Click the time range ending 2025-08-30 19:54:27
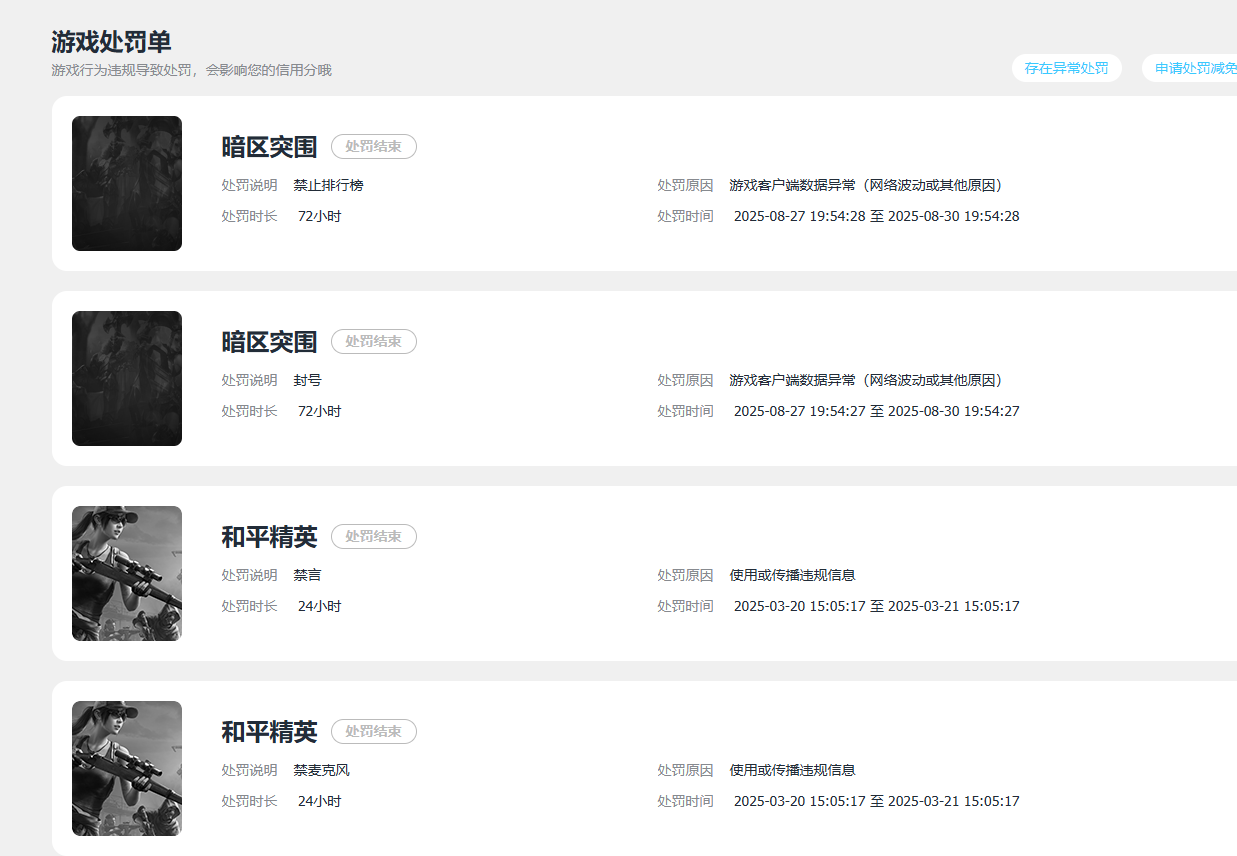 (877, 411)
